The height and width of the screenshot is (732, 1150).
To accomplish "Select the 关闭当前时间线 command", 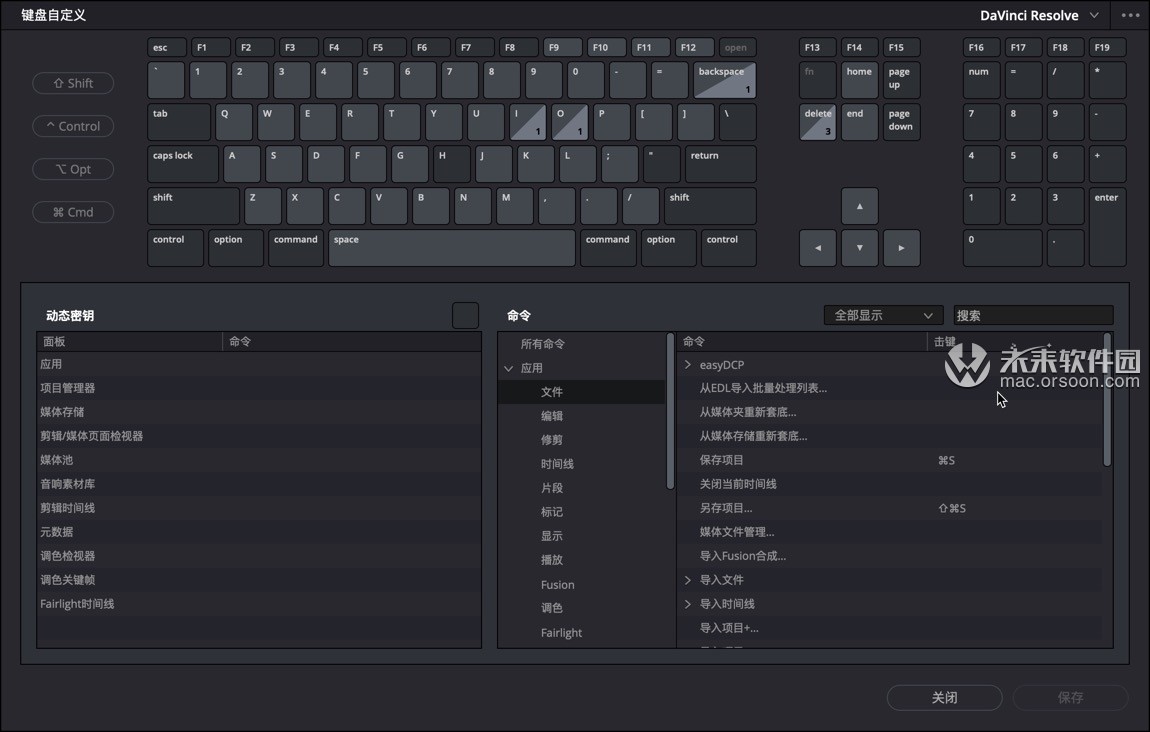I will coord(889,484).
